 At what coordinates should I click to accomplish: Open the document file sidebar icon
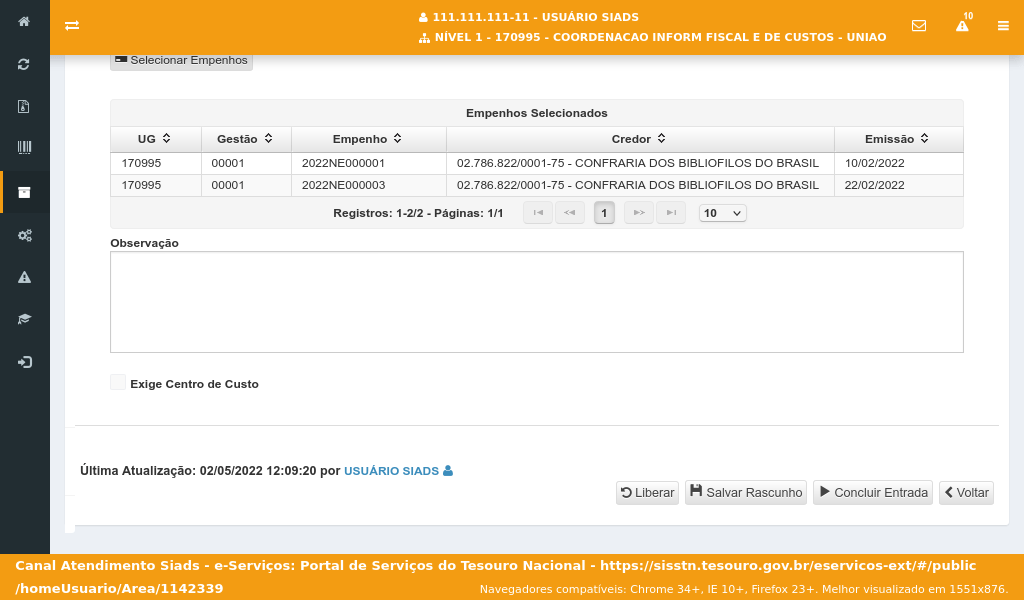coord(24,106)
